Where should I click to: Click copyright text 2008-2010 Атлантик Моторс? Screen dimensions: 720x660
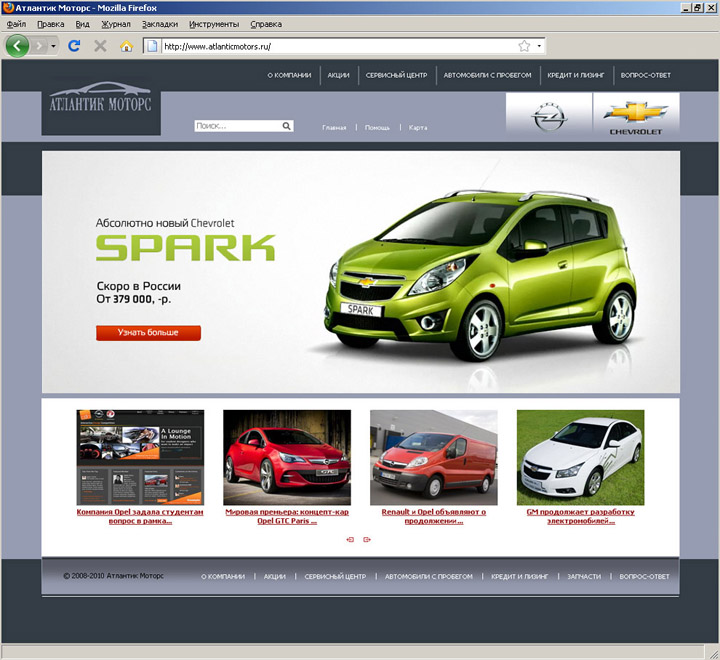[113, 576]
